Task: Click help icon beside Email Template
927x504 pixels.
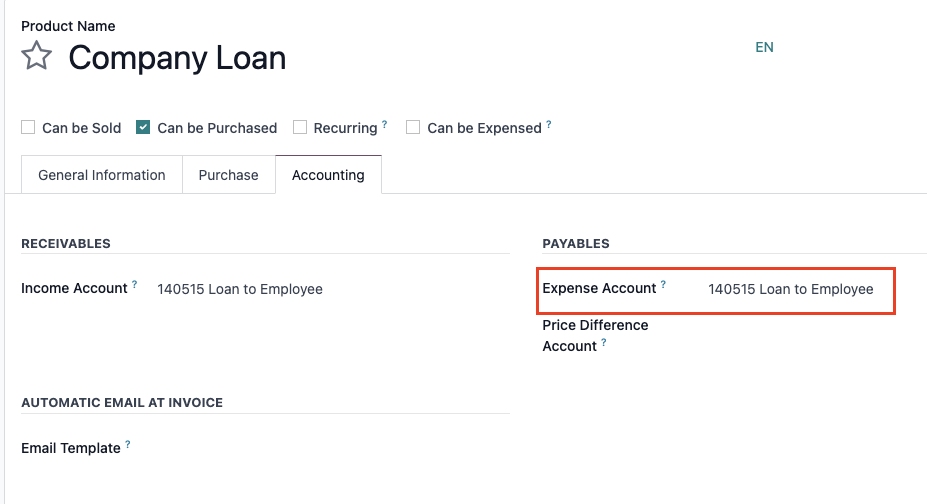Action: (128, 444)
